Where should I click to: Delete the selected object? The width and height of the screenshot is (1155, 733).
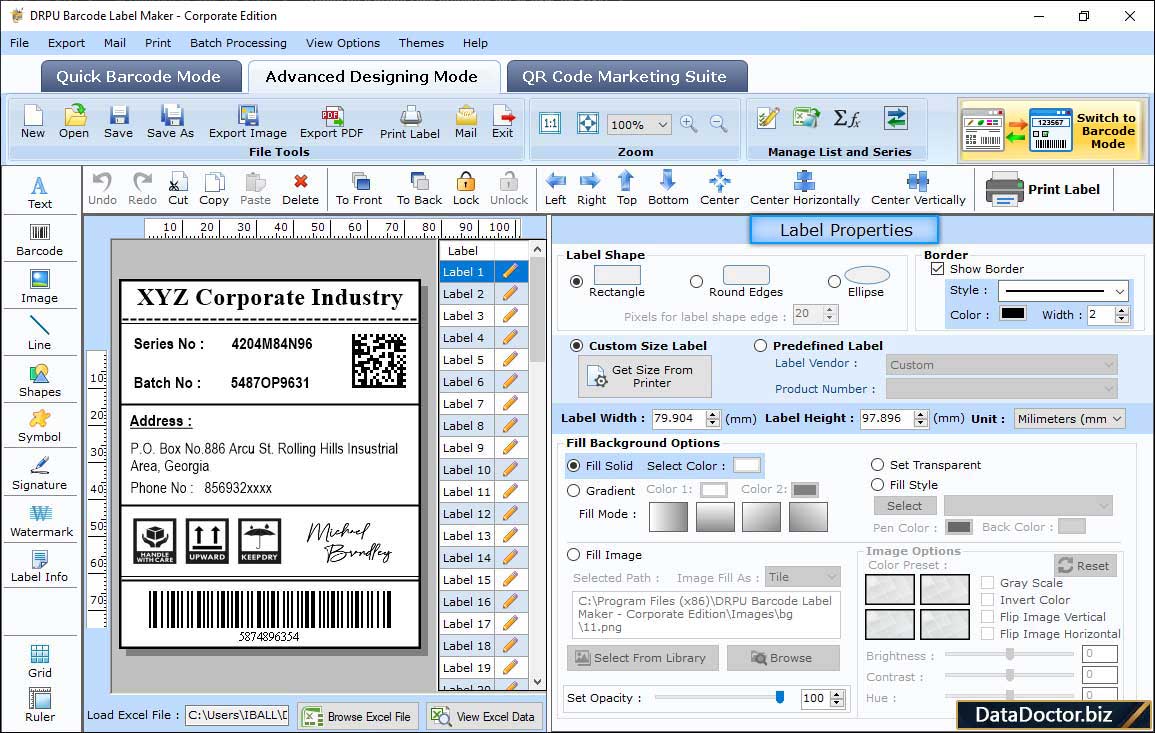point(301,189)
